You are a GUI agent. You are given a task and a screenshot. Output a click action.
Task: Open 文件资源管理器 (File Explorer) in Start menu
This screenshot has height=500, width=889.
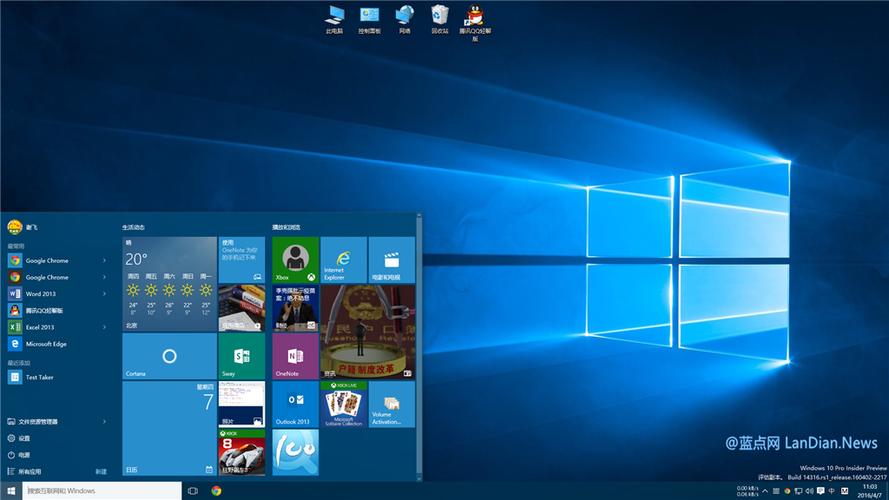point(57,421)
